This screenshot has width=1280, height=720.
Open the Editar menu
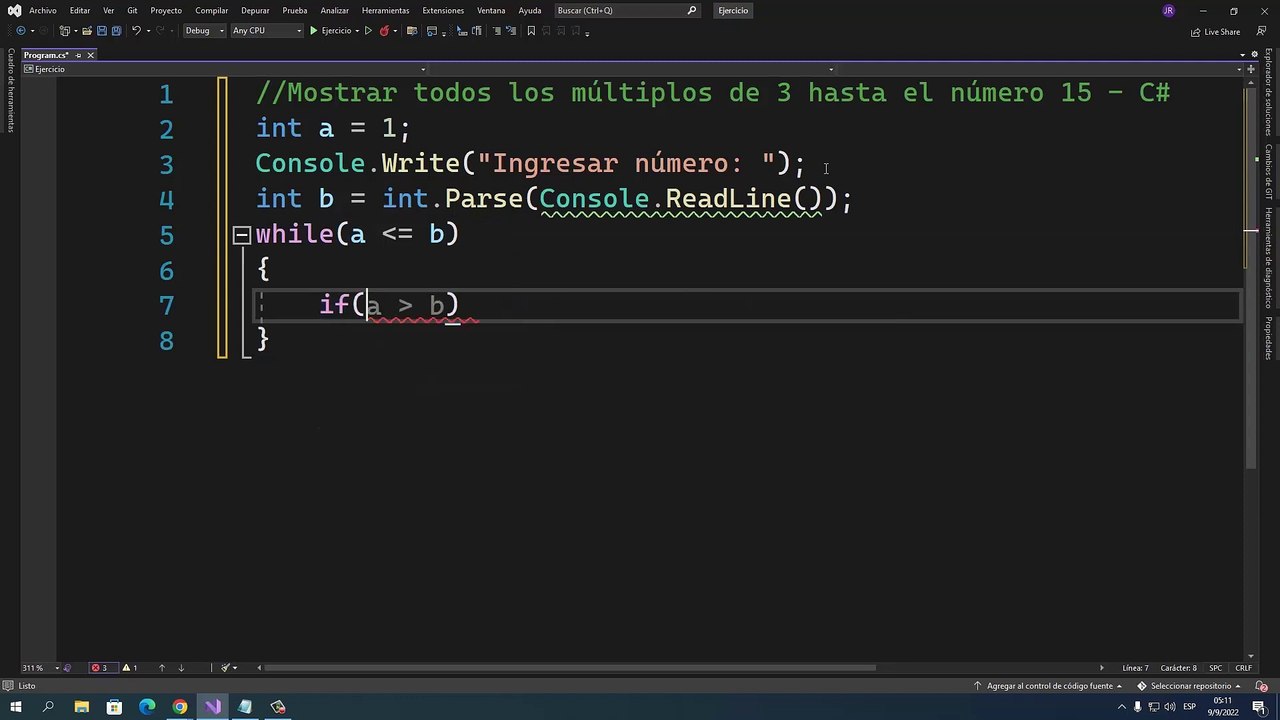pyautogui.click(x=80, y=10)
